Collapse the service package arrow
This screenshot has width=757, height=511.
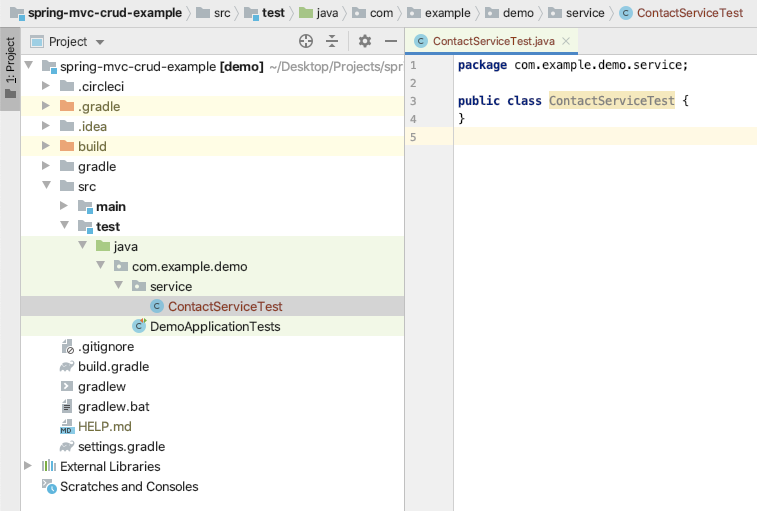coord(119,286)
